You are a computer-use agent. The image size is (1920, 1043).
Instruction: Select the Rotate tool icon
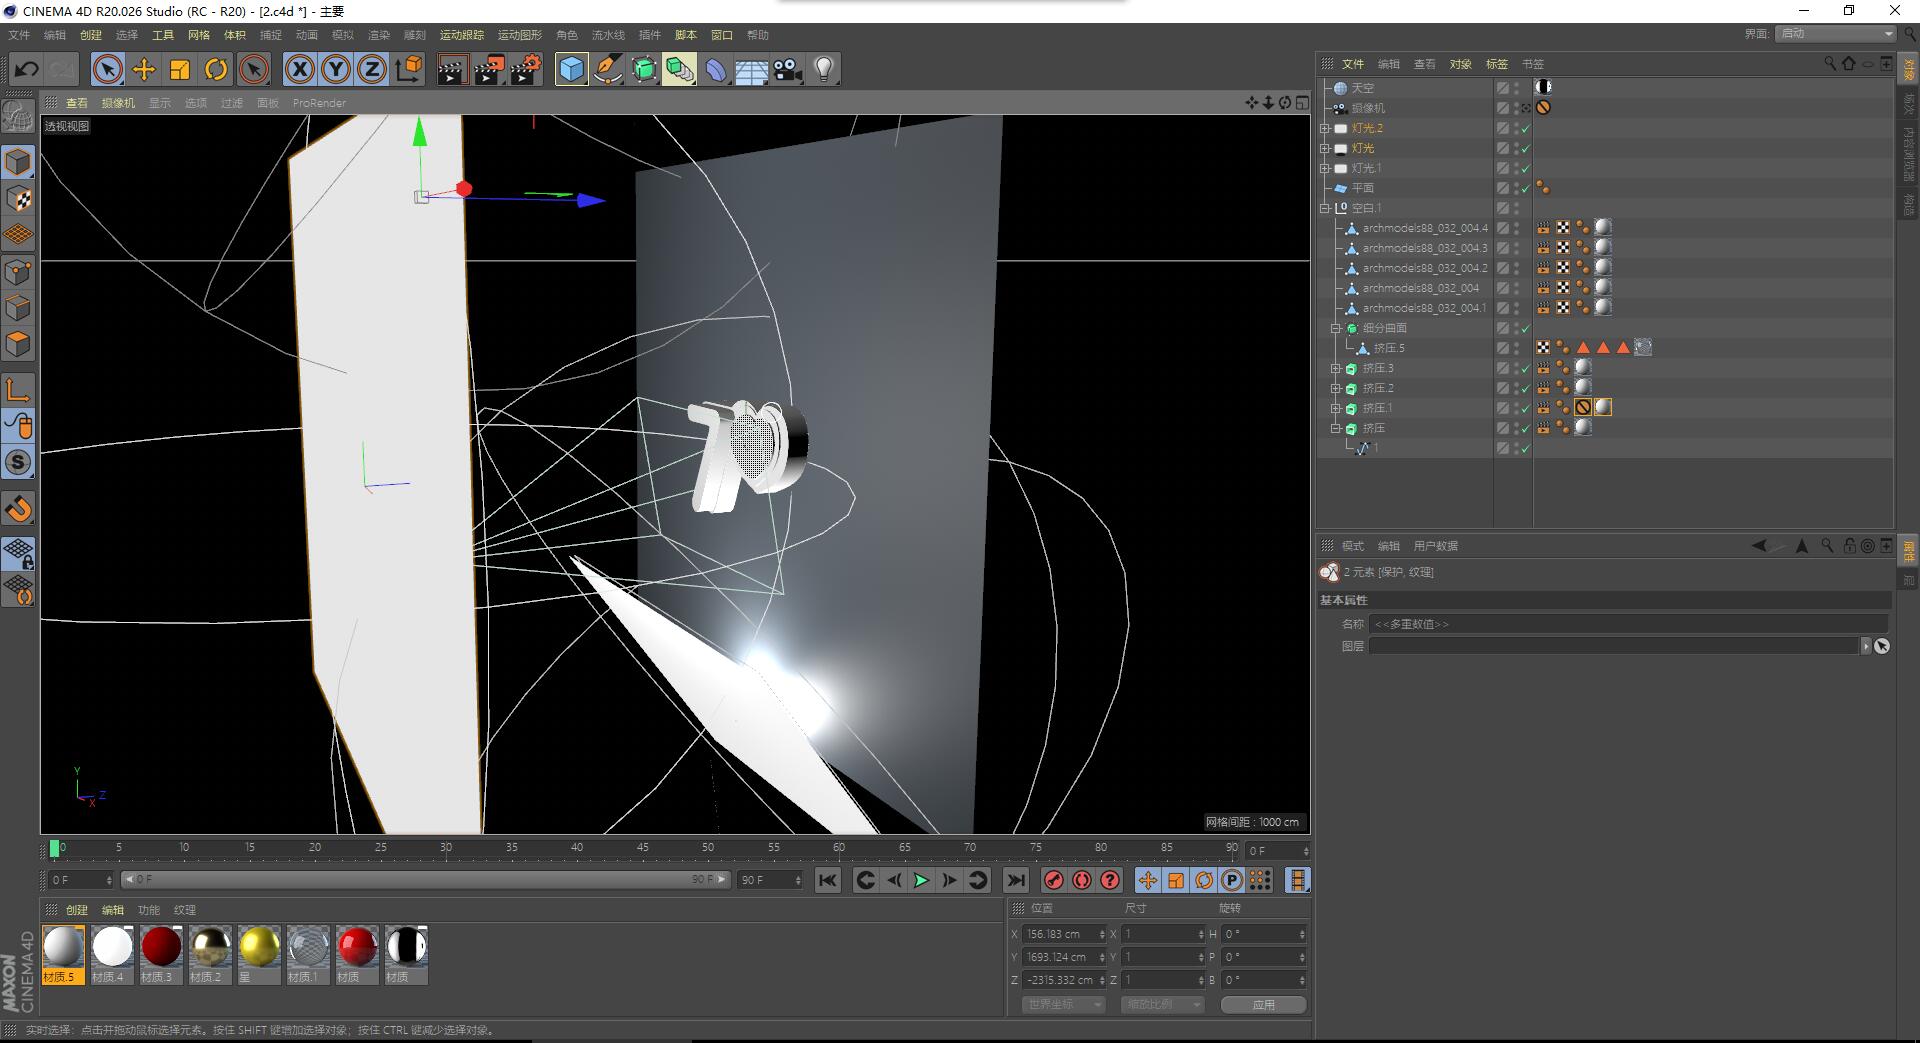point(216,69)
